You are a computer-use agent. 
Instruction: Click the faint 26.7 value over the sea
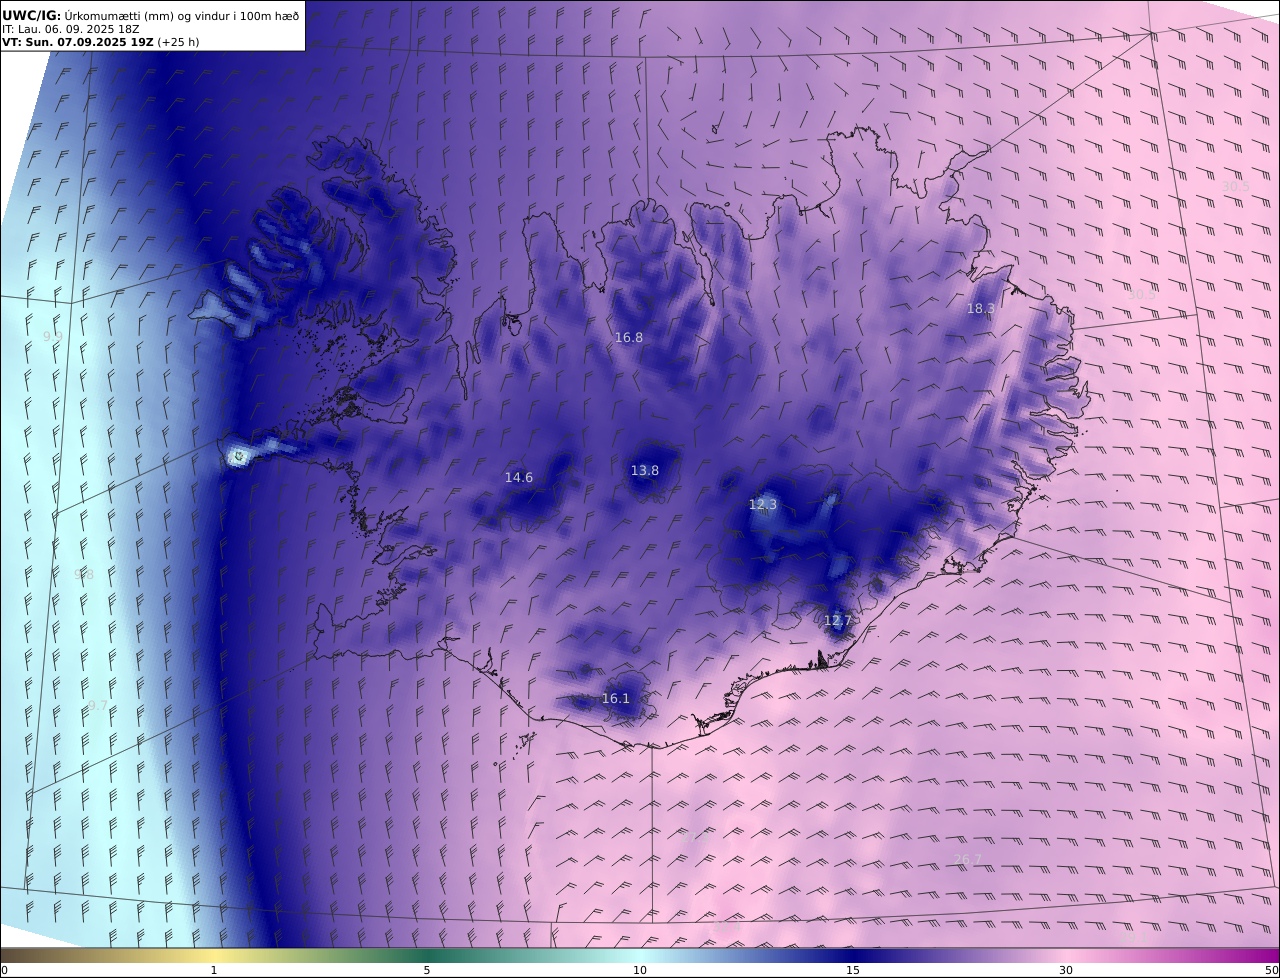point(967,860)
